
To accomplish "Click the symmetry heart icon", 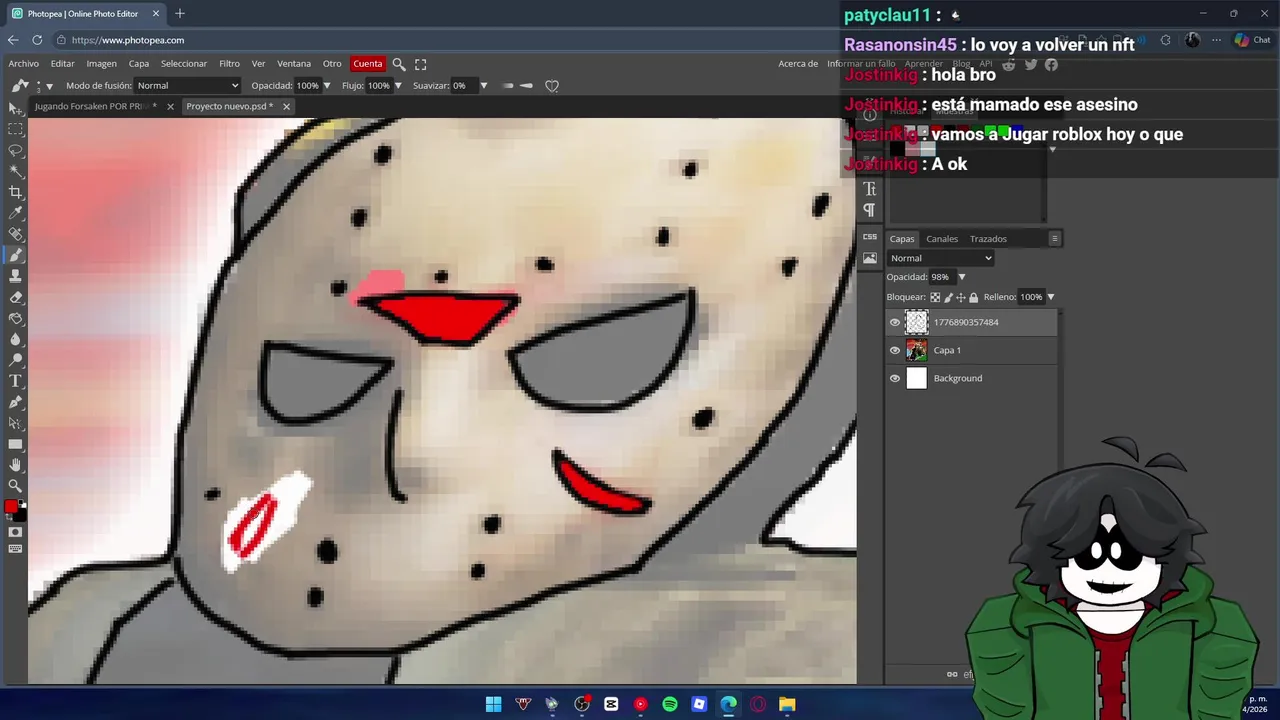I will [551, 86].
